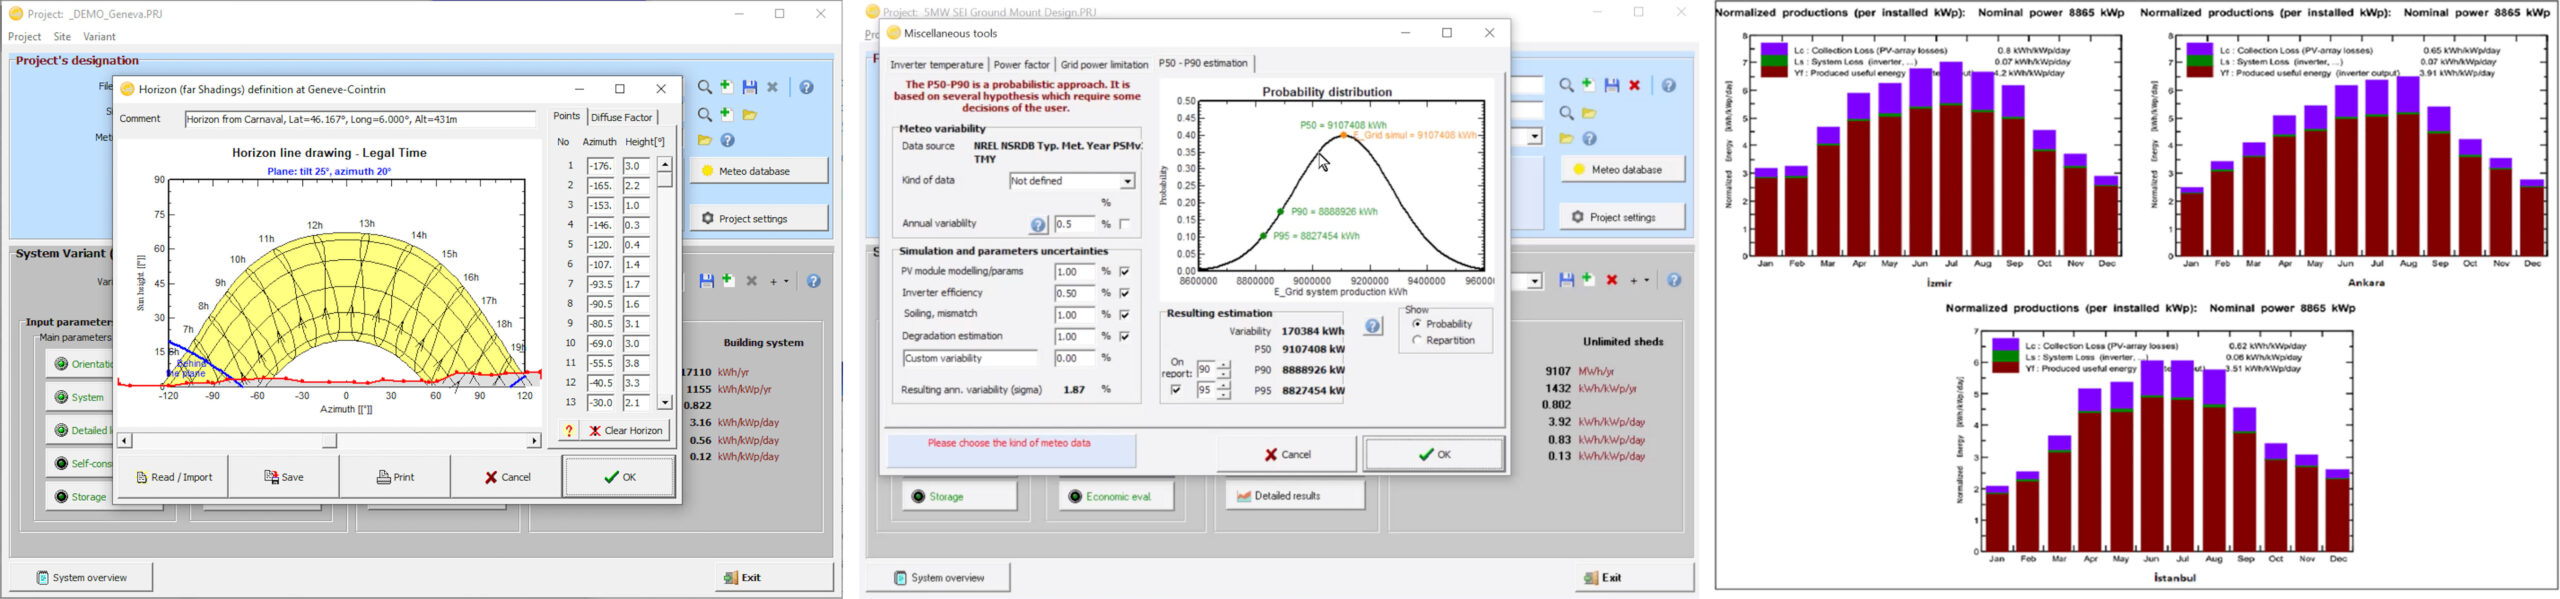Click new-project green-plus icon in DEMO_Geneva top row
The height and width of the screenshot is (599, 2560).
(727, 87)
